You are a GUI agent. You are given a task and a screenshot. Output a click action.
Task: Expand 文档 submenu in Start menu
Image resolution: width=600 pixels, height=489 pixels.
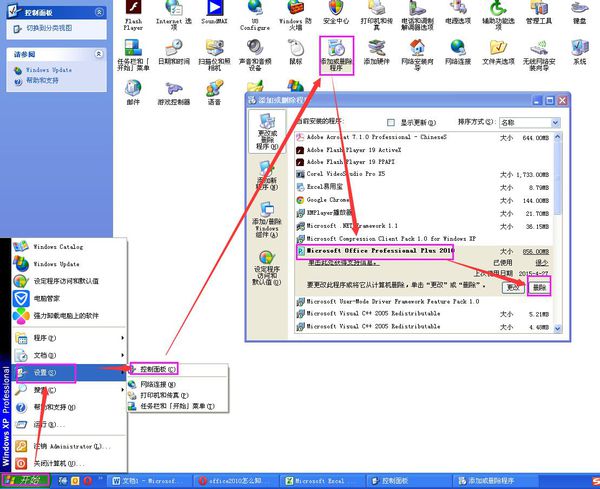(x=69, y=355)
